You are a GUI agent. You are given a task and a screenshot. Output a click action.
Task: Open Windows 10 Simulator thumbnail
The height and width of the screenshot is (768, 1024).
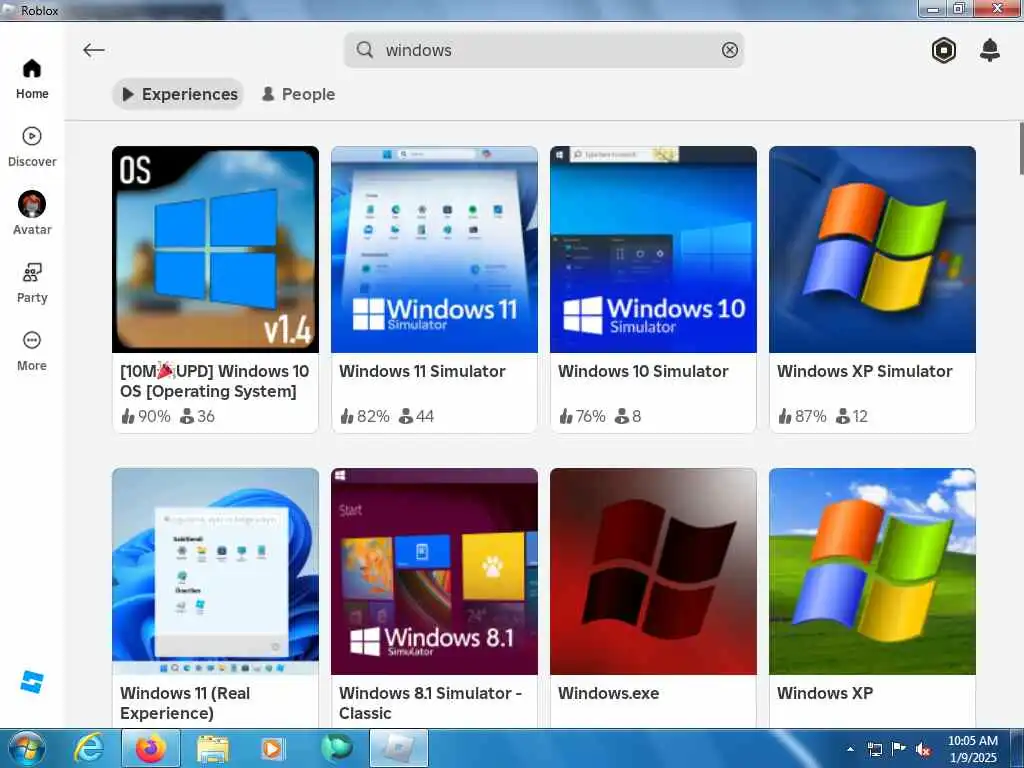(653, 249)
